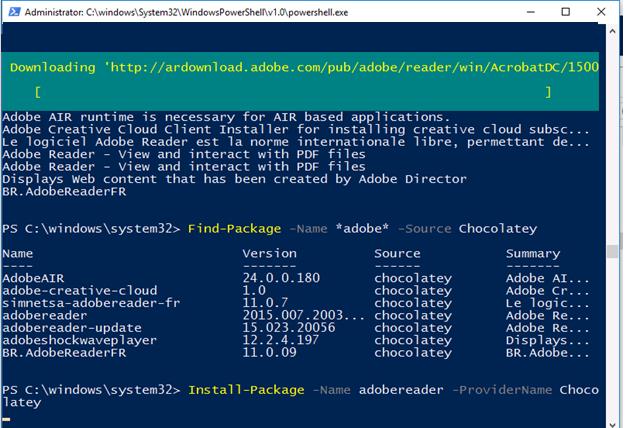Click the 'Le logiciel Adobe Reader' line
The height and width of the screenshot is (428, 625).
[296, 142]
